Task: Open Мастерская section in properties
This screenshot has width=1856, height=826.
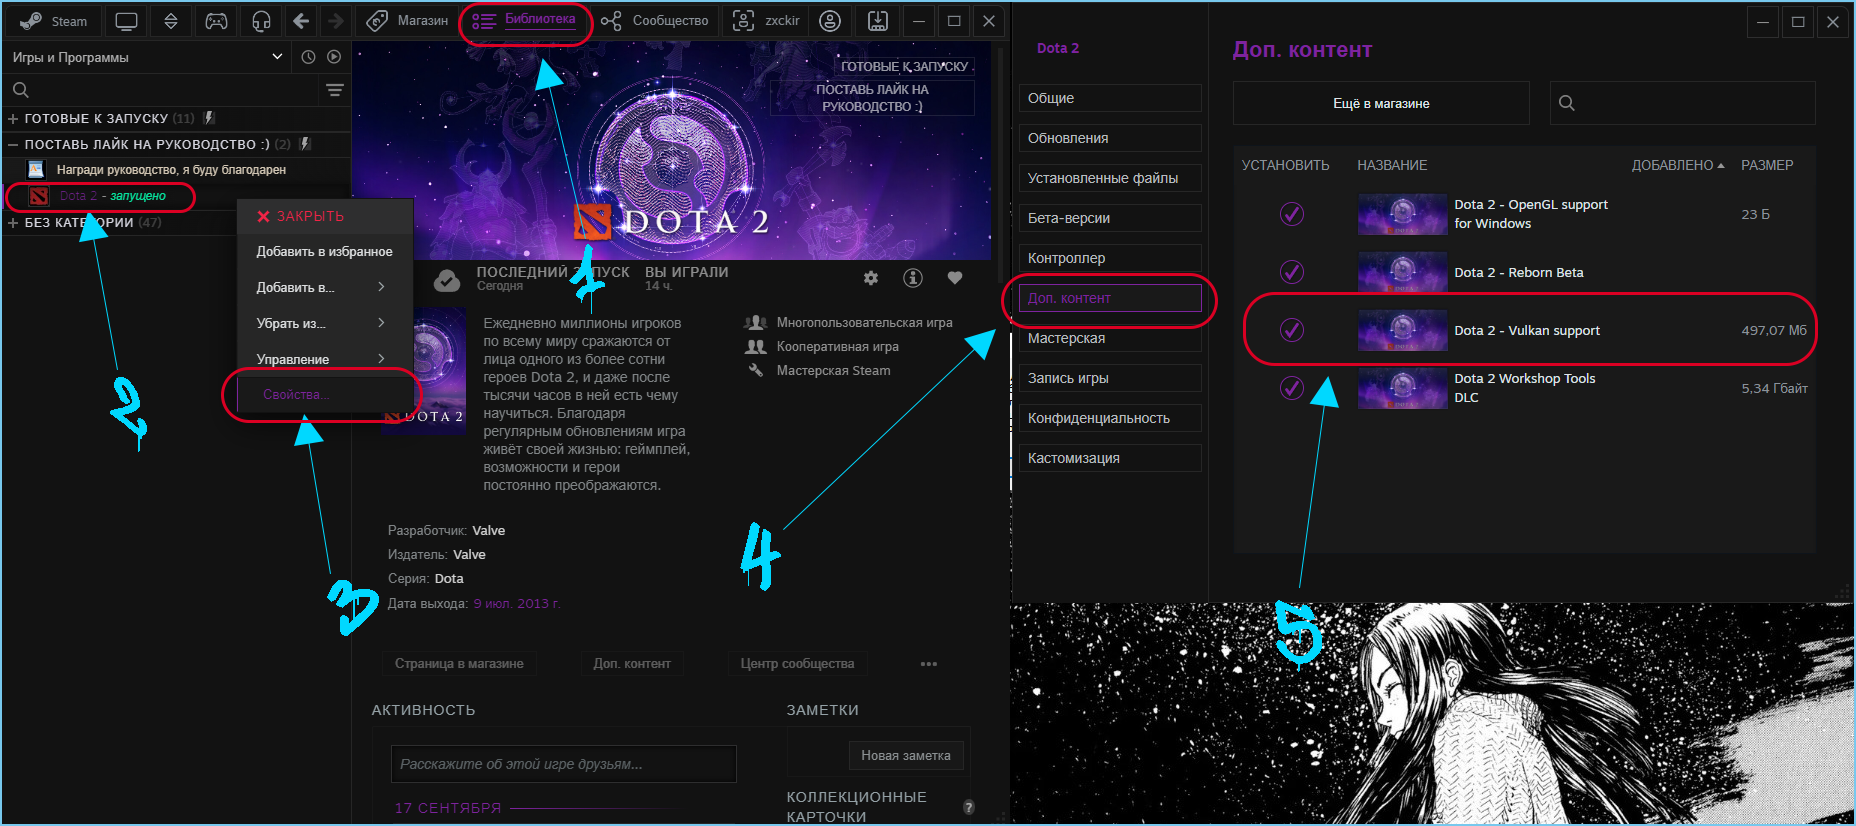Action: point(1110,338)
